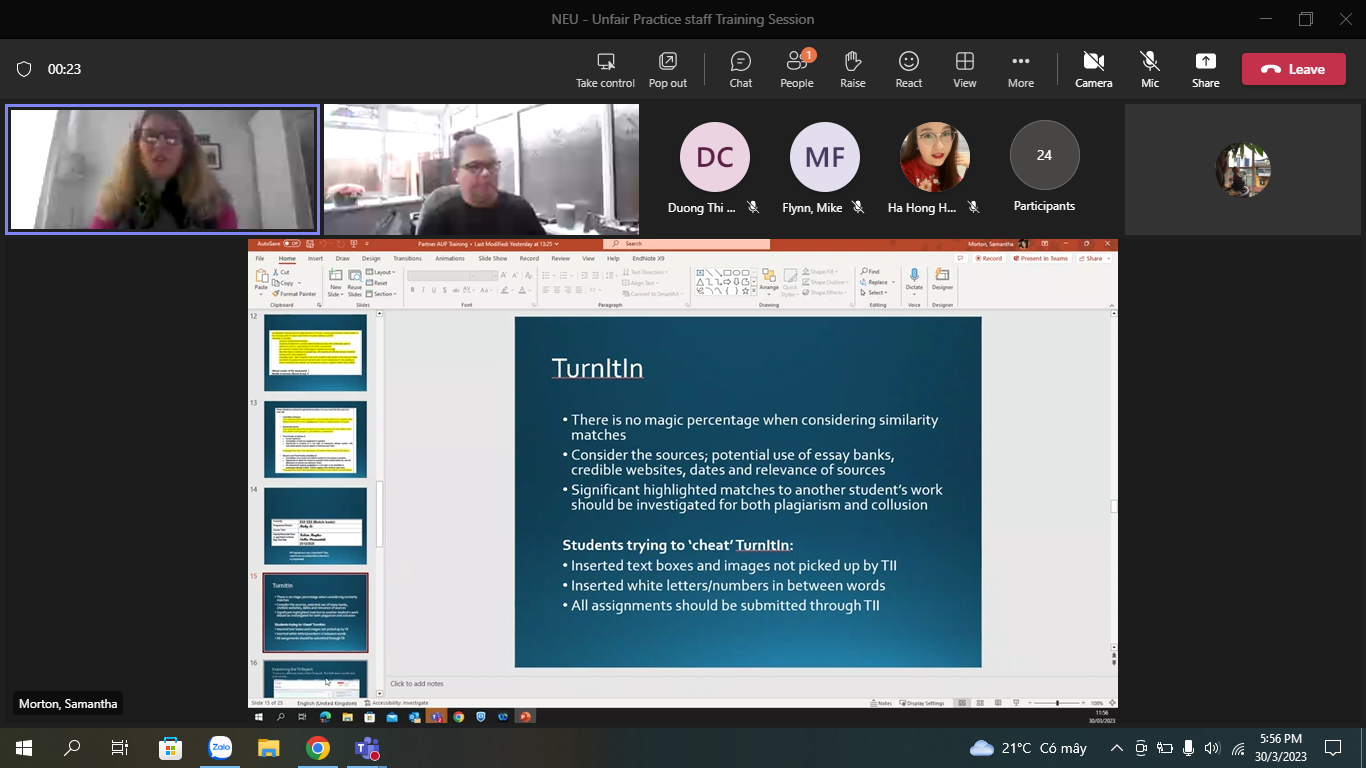The width and height of the screenshot is (1366, 768).
Task: Click Format Painter in the ribbon
Action: click(x=295, y=294)
